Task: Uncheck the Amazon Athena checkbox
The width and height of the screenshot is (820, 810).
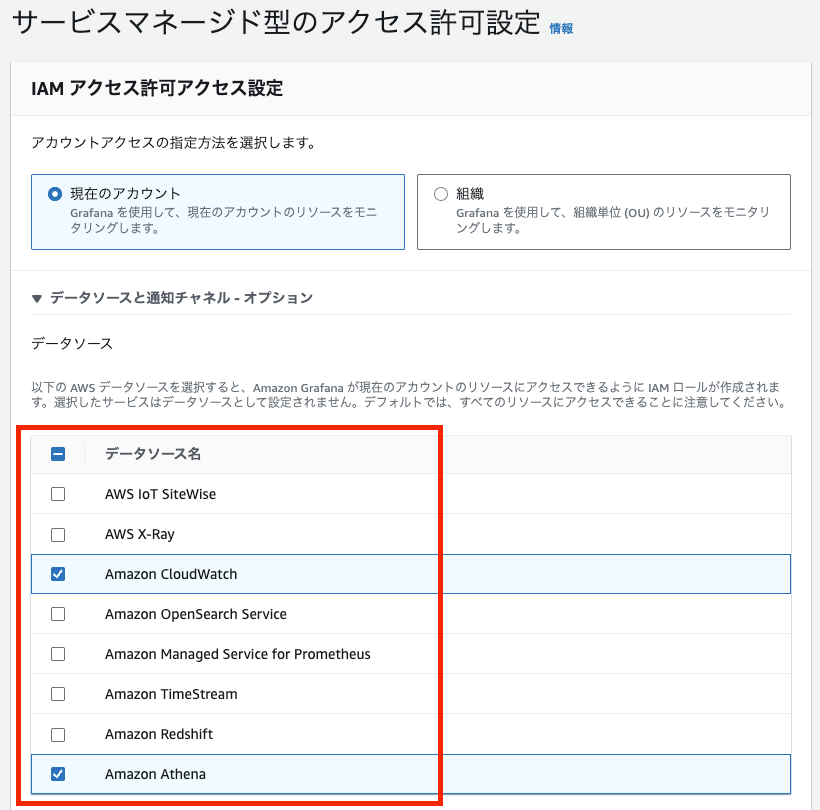Action: 58,774
